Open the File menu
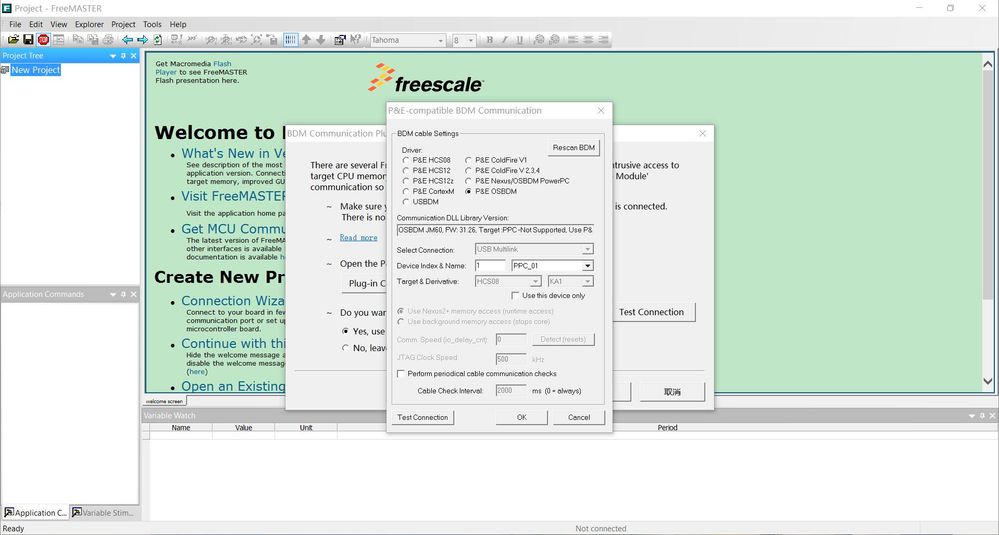 (15, 24)
